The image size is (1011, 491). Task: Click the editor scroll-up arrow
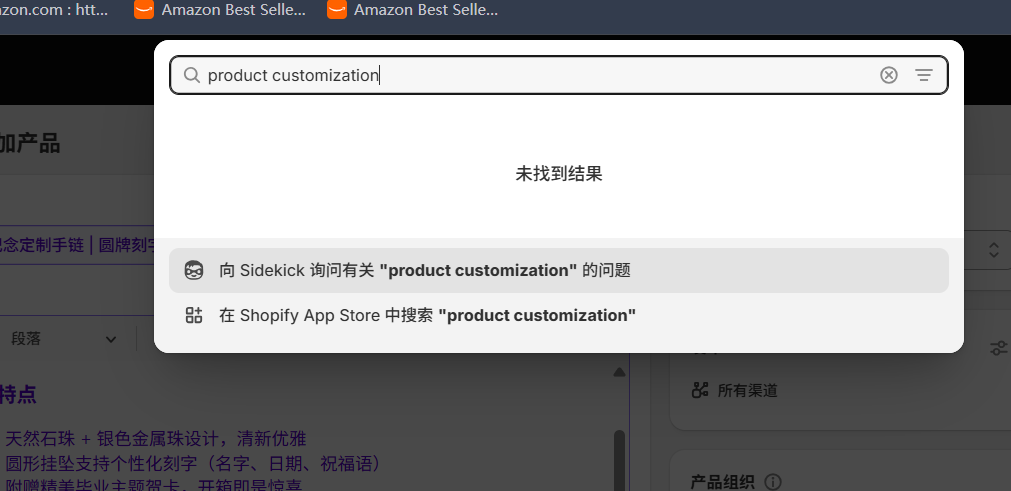(x=619, y=372)
